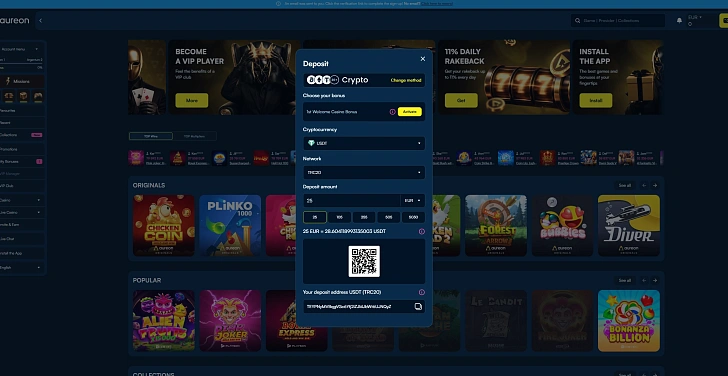Open Recent in the sidebar
728x376 pixels.
coord(21,123)
